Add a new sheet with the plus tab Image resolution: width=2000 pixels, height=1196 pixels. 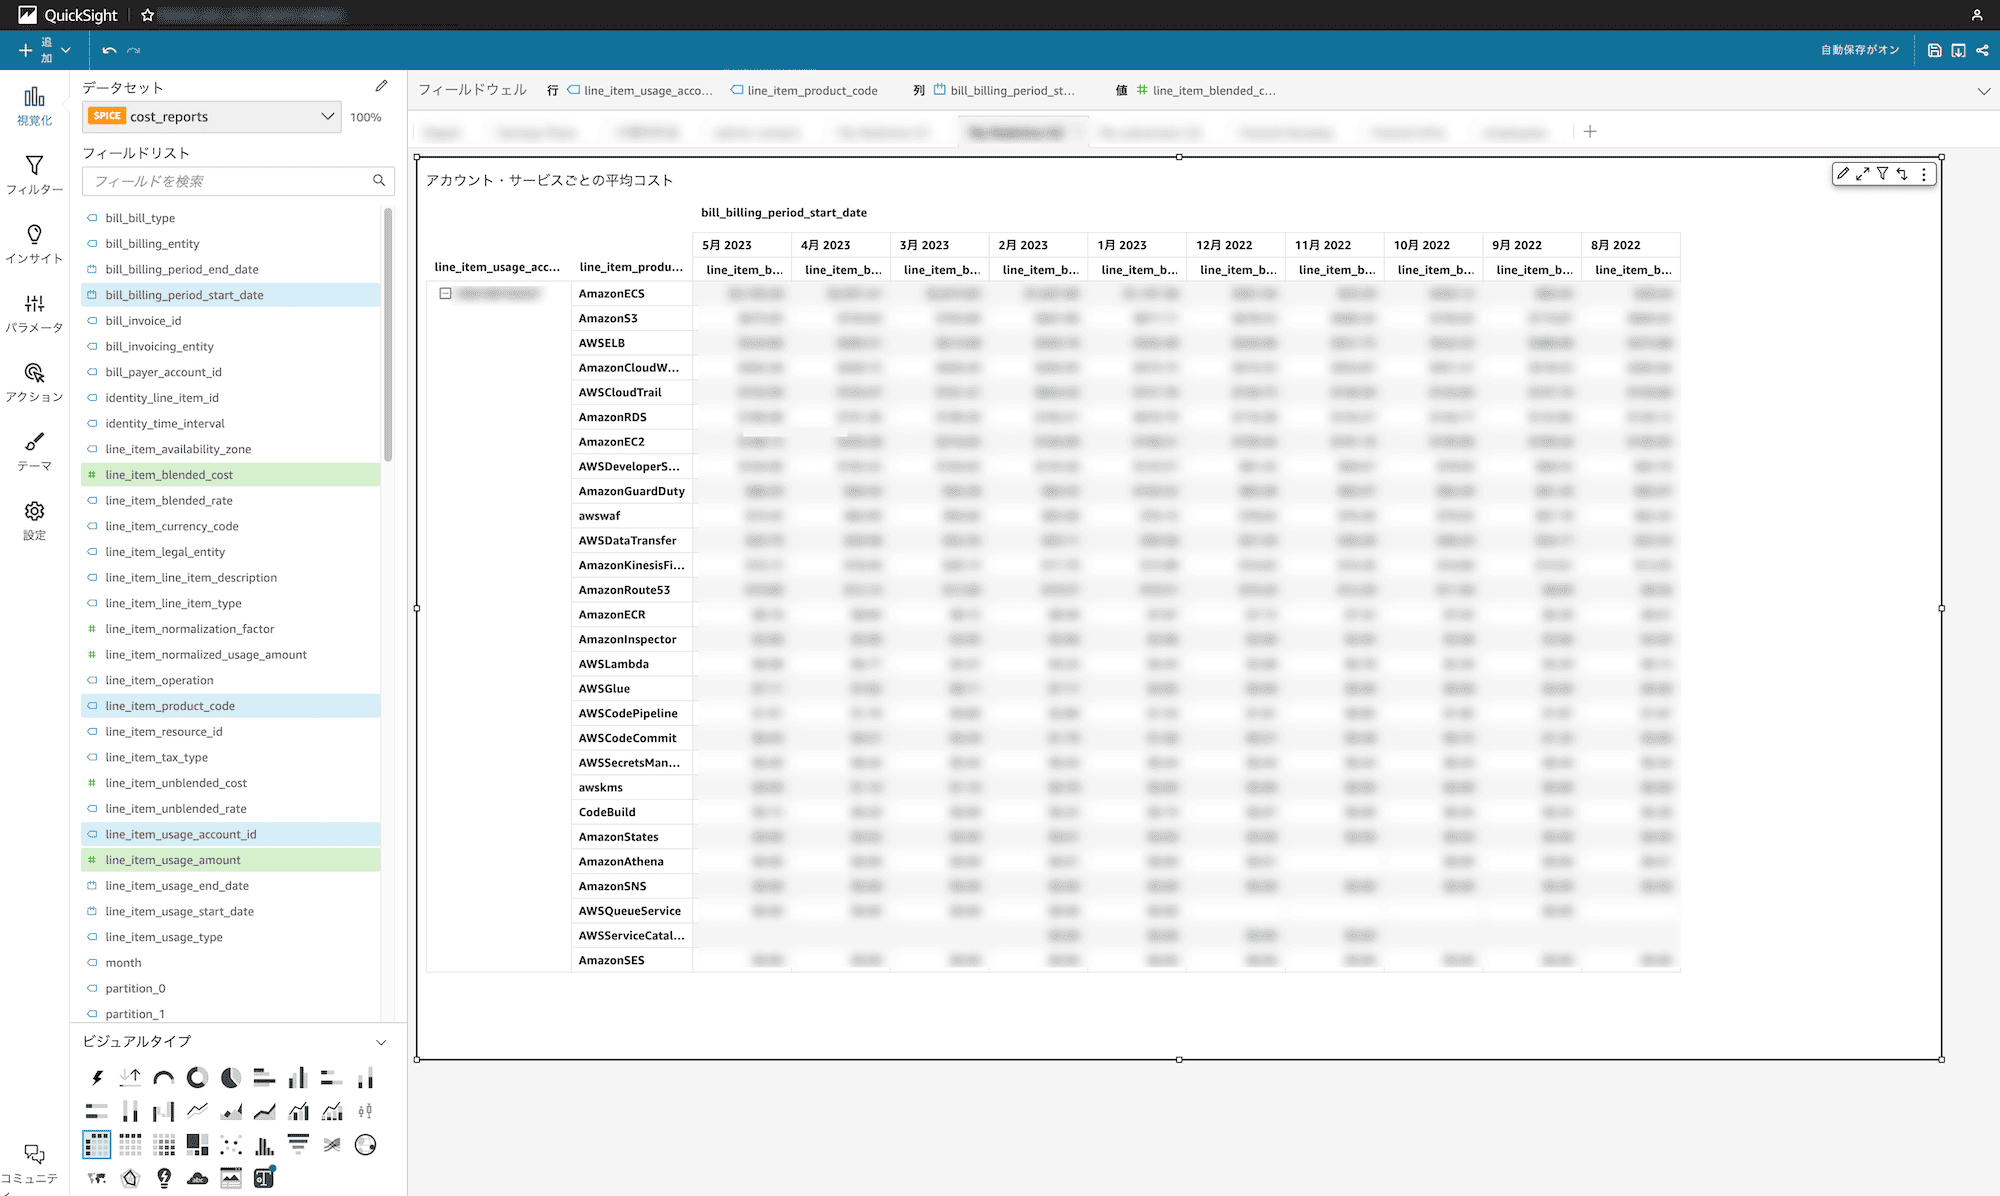pos(1590,131)
